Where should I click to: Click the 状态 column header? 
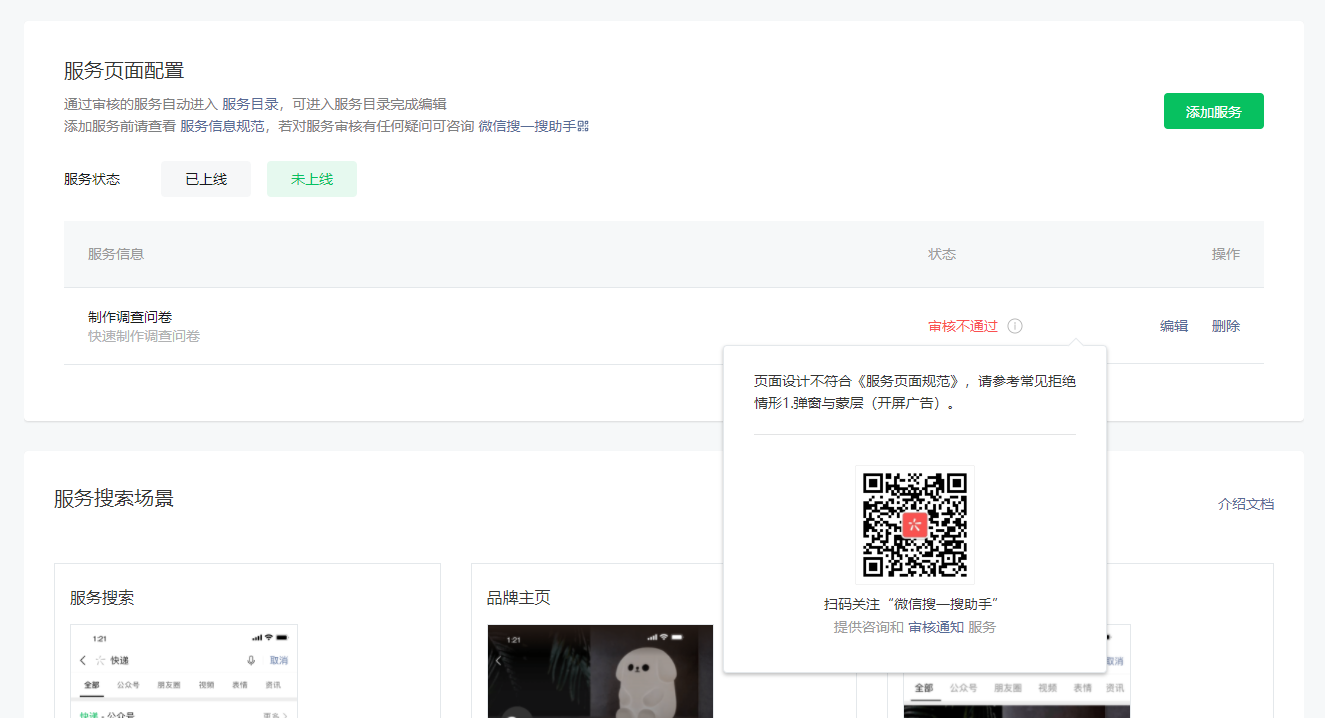point(942,254)
